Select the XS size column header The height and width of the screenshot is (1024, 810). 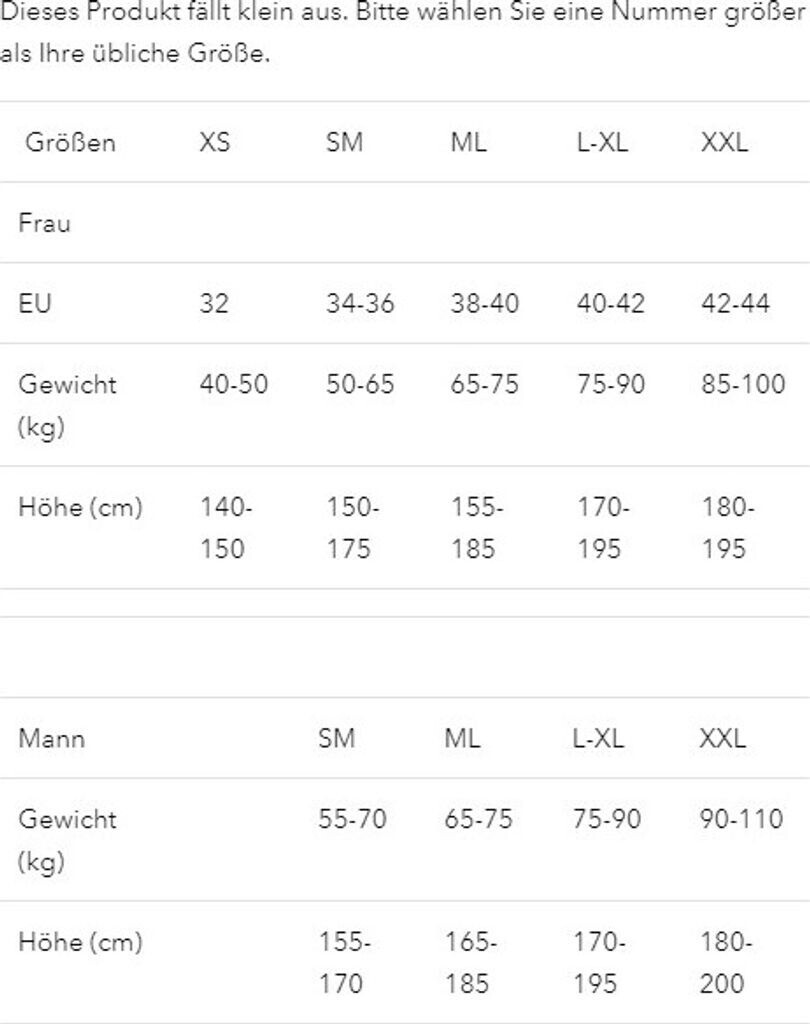pyautogui.click(x=214, y=142)
